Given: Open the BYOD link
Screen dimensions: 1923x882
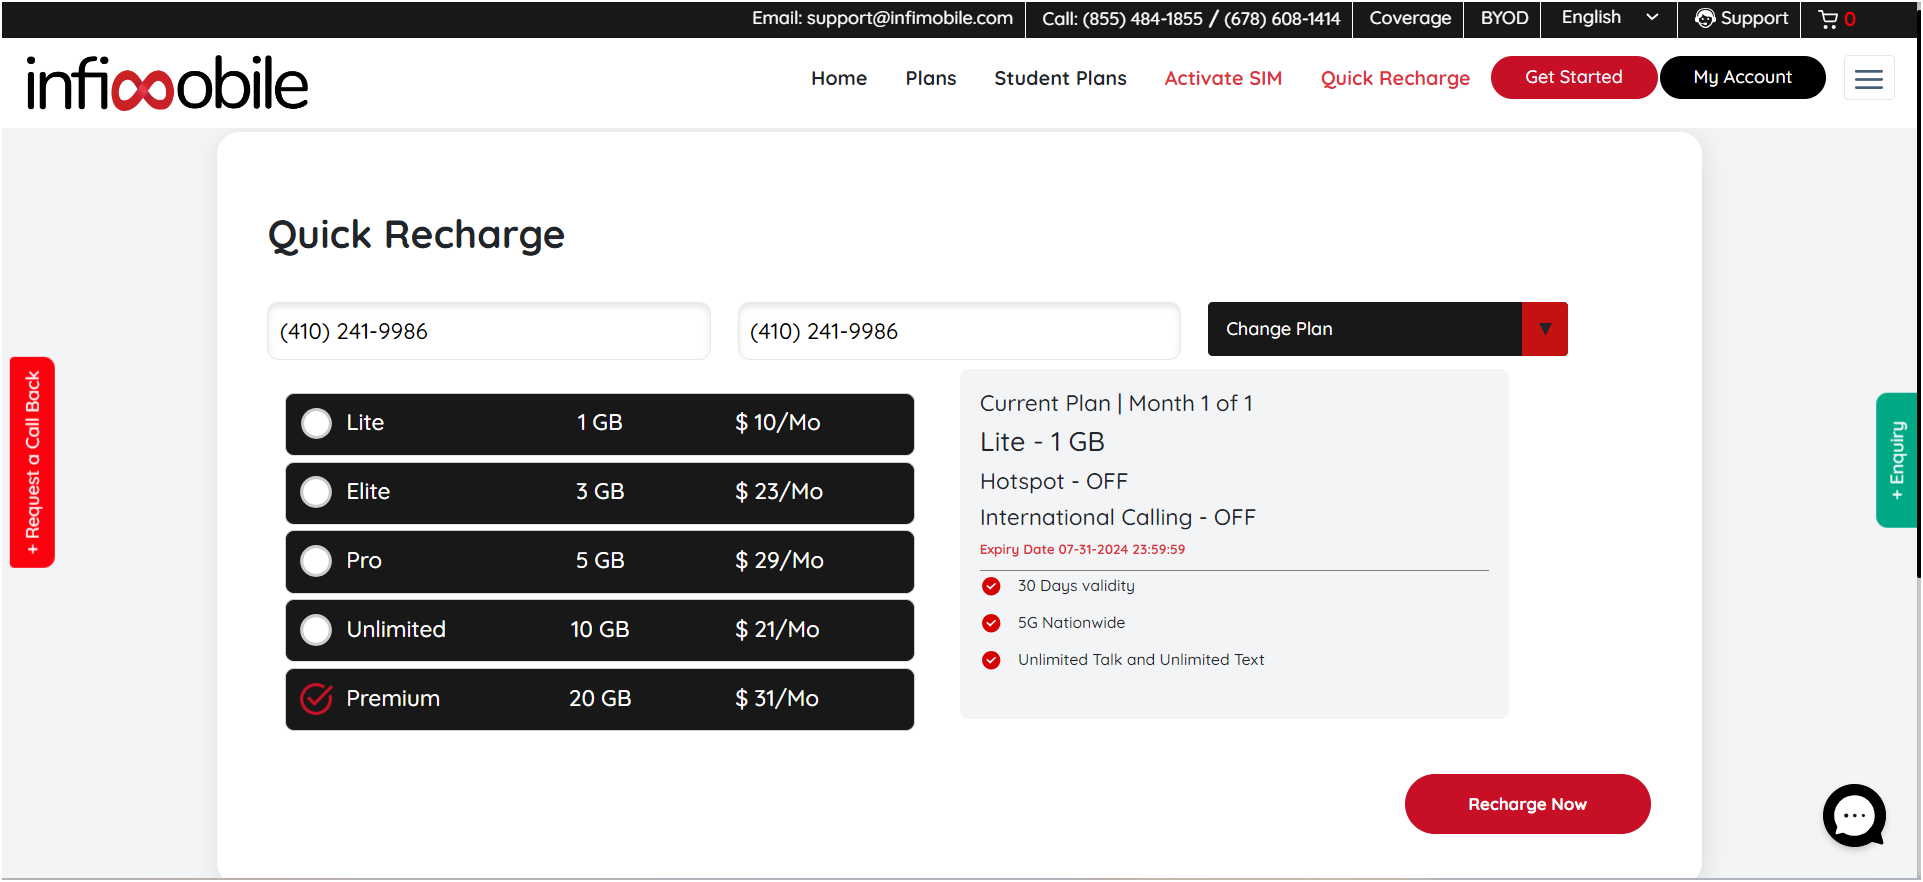Looking at the screenshot, I should (x=1504, y=18).
